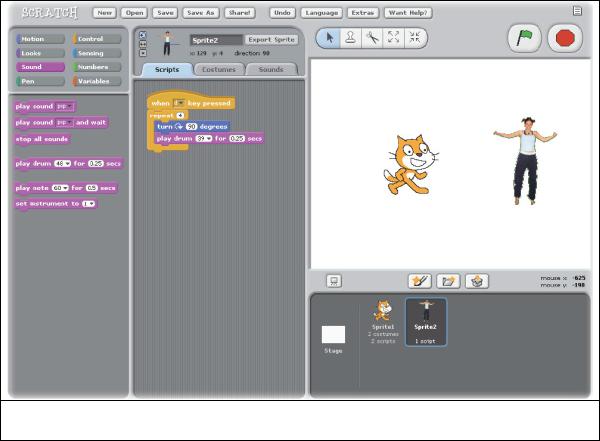Open the Numbers block category
The image size is (600, 441).
coord(97,67)
